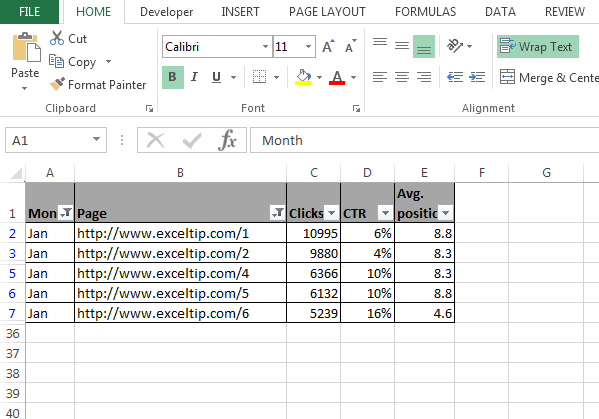Image resolution: width=599 pixels, height=419 pixels.
Task: Open the font size dropdown
Action: coord(308,47)
